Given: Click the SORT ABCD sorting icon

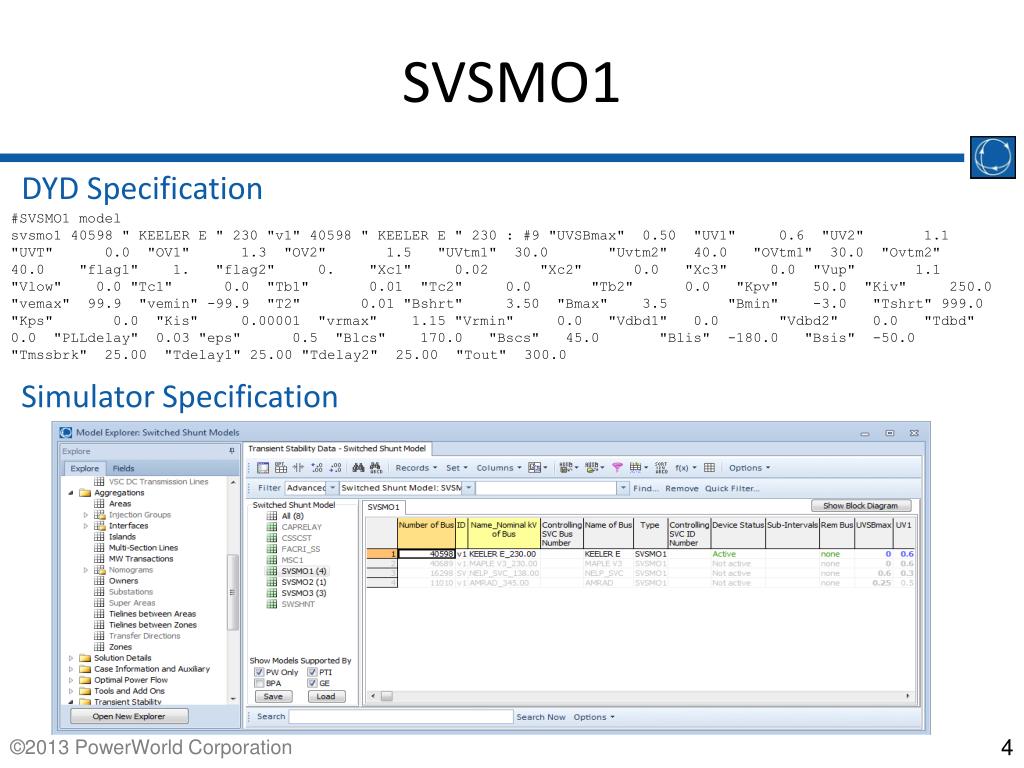Looking at the screenshot, I should [x=661, y=468].
